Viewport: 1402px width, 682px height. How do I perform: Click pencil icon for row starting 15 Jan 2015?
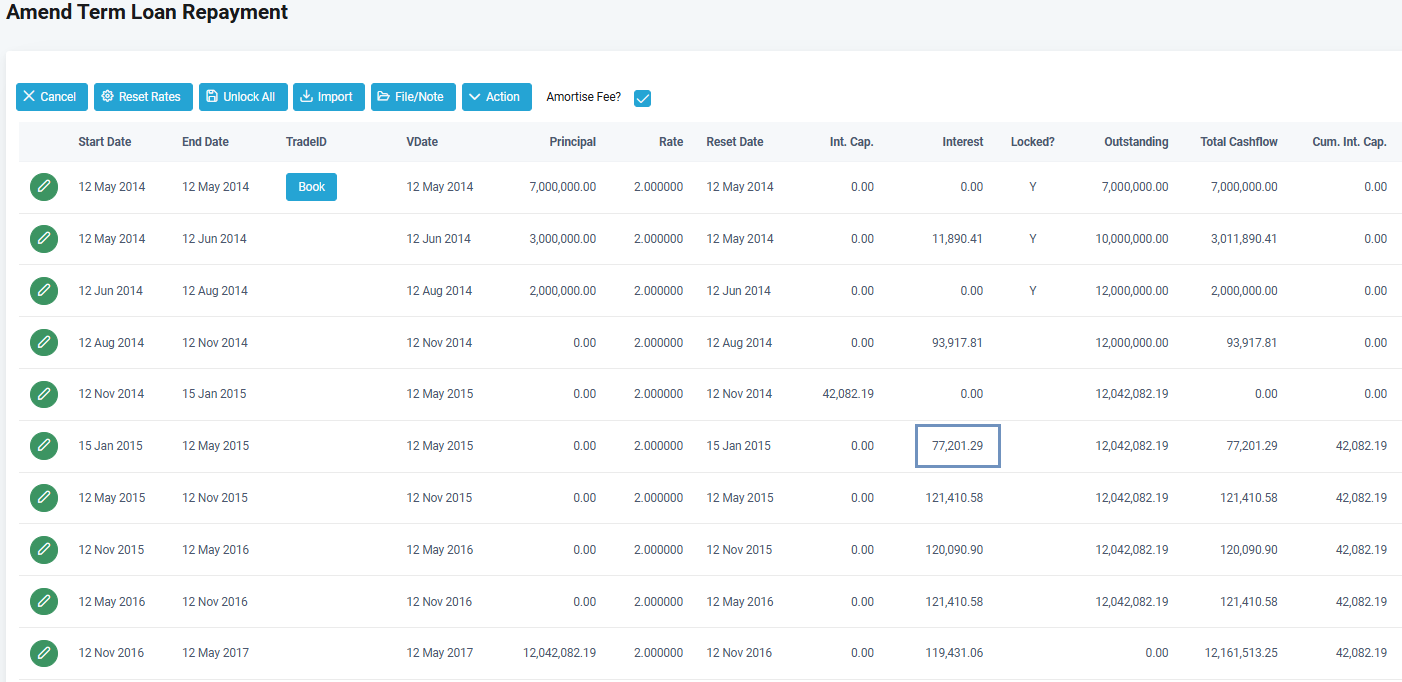[x=43, y=446]
